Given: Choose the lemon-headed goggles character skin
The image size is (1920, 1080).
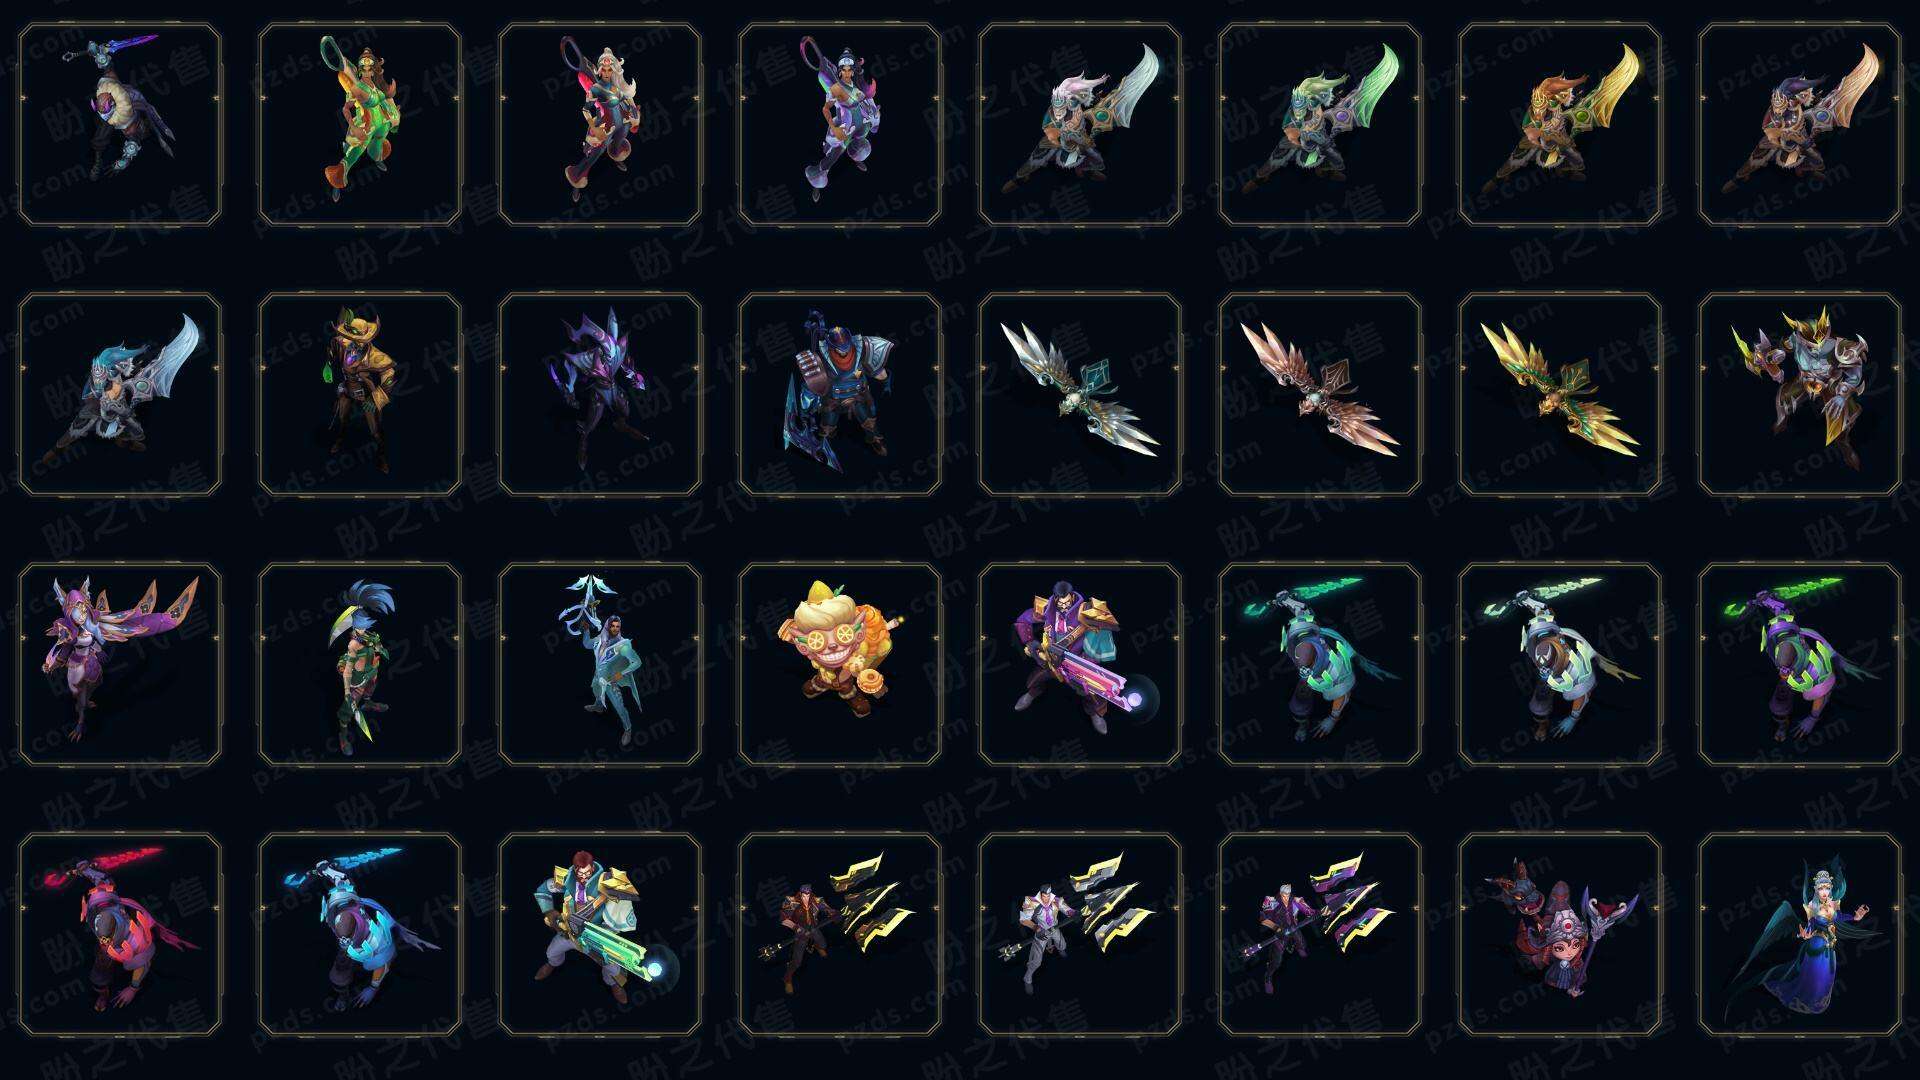Looking at the screenshot, I should click(x=840, y=664).
